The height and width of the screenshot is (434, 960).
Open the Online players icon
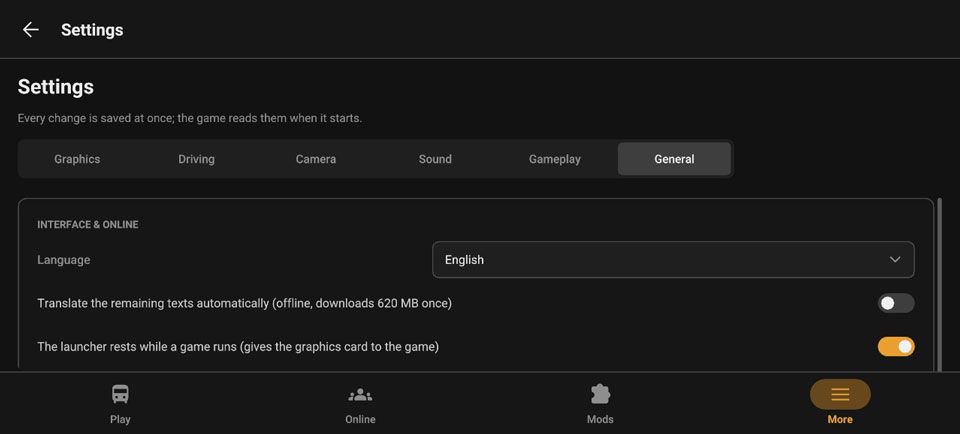(x=360, y=395)
